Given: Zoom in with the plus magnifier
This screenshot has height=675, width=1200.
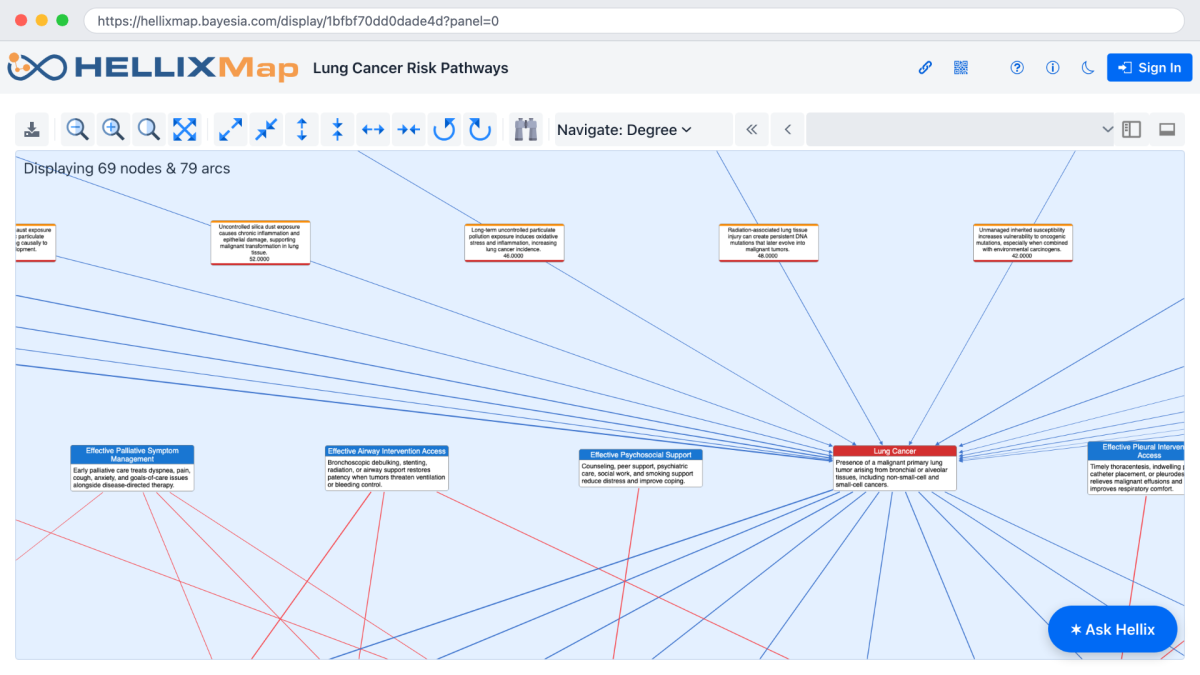Looking at the screenshot, I should [113, 129].
